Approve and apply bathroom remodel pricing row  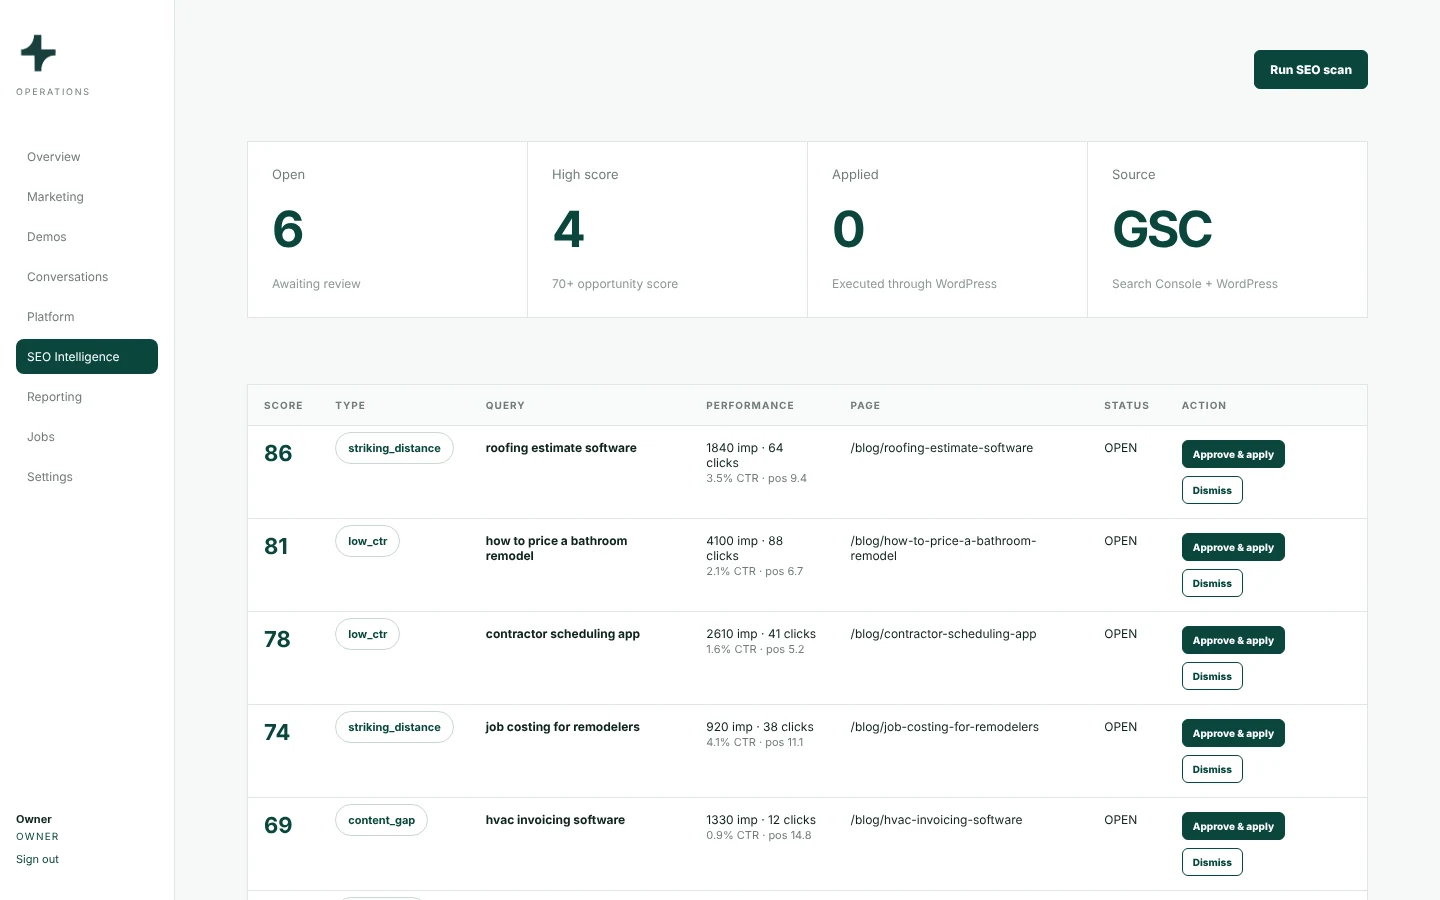click(x=1233, y=548)
